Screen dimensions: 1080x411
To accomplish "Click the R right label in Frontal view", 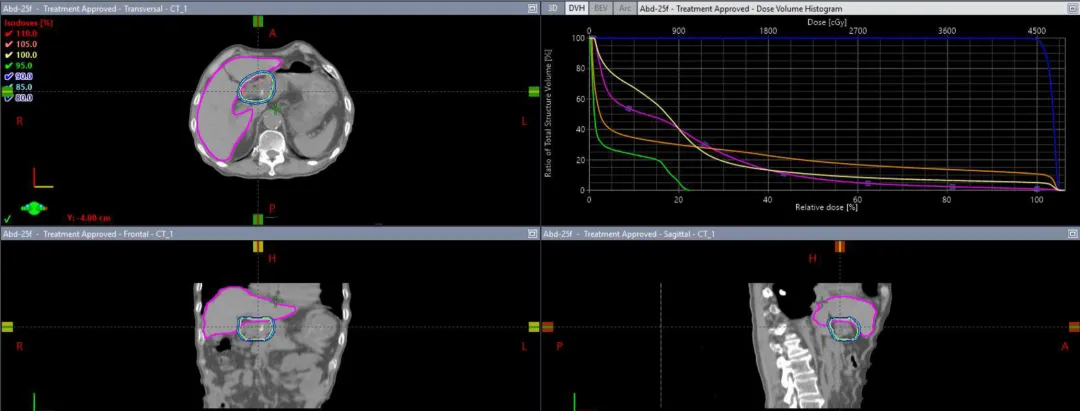I will (x=19, y=347).
